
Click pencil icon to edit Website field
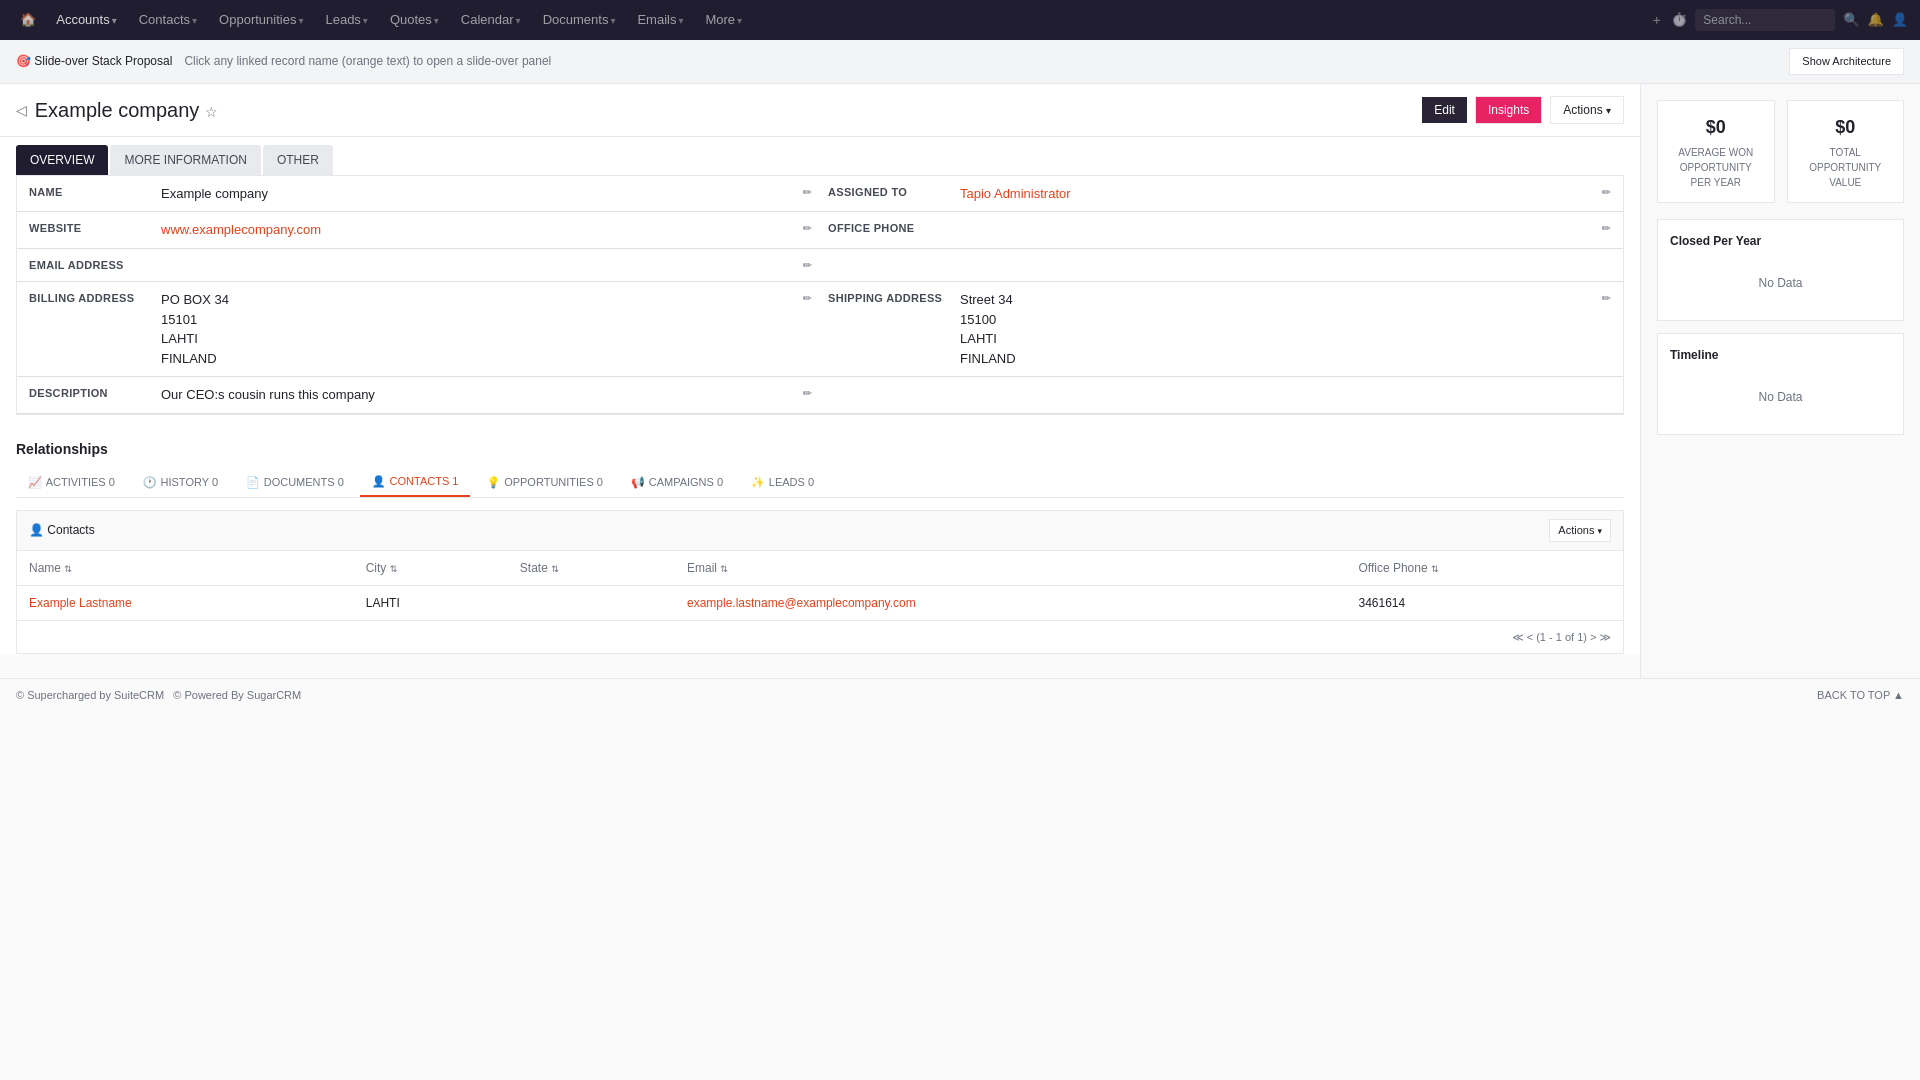(807, 229)
